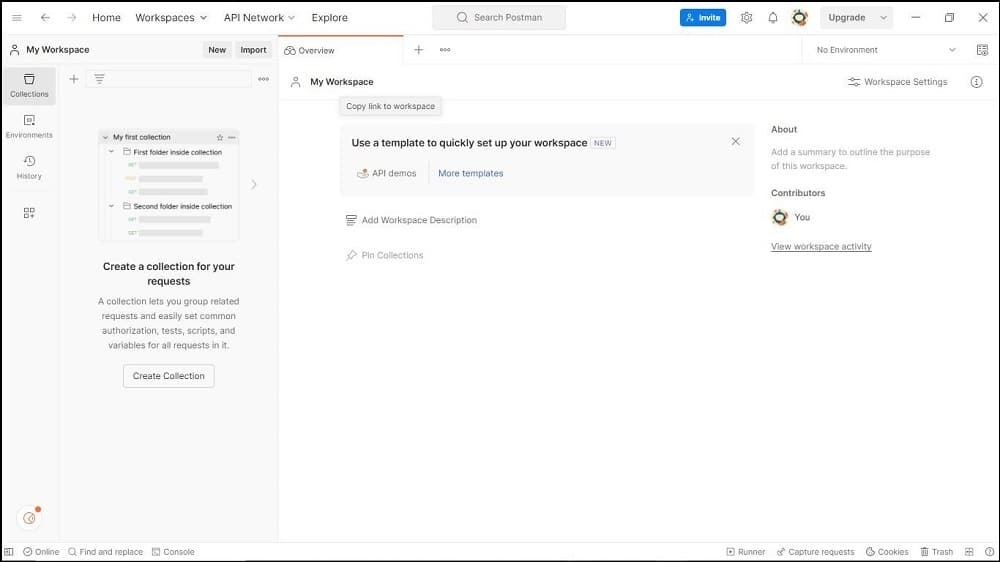Go forward with the right arrow
The width and height of the screenshot is (1000, 562).
(71, 18)
